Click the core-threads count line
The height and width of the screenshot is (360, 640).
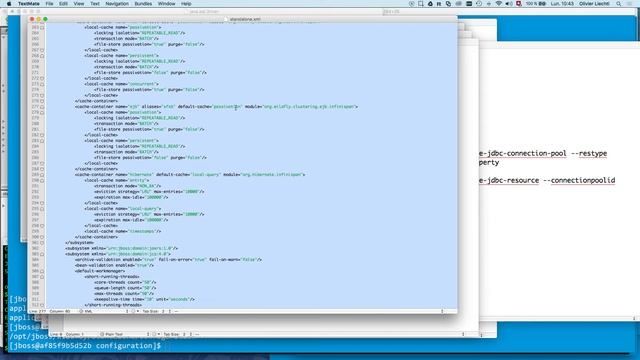pyautogui.click(x=125, y=282)
